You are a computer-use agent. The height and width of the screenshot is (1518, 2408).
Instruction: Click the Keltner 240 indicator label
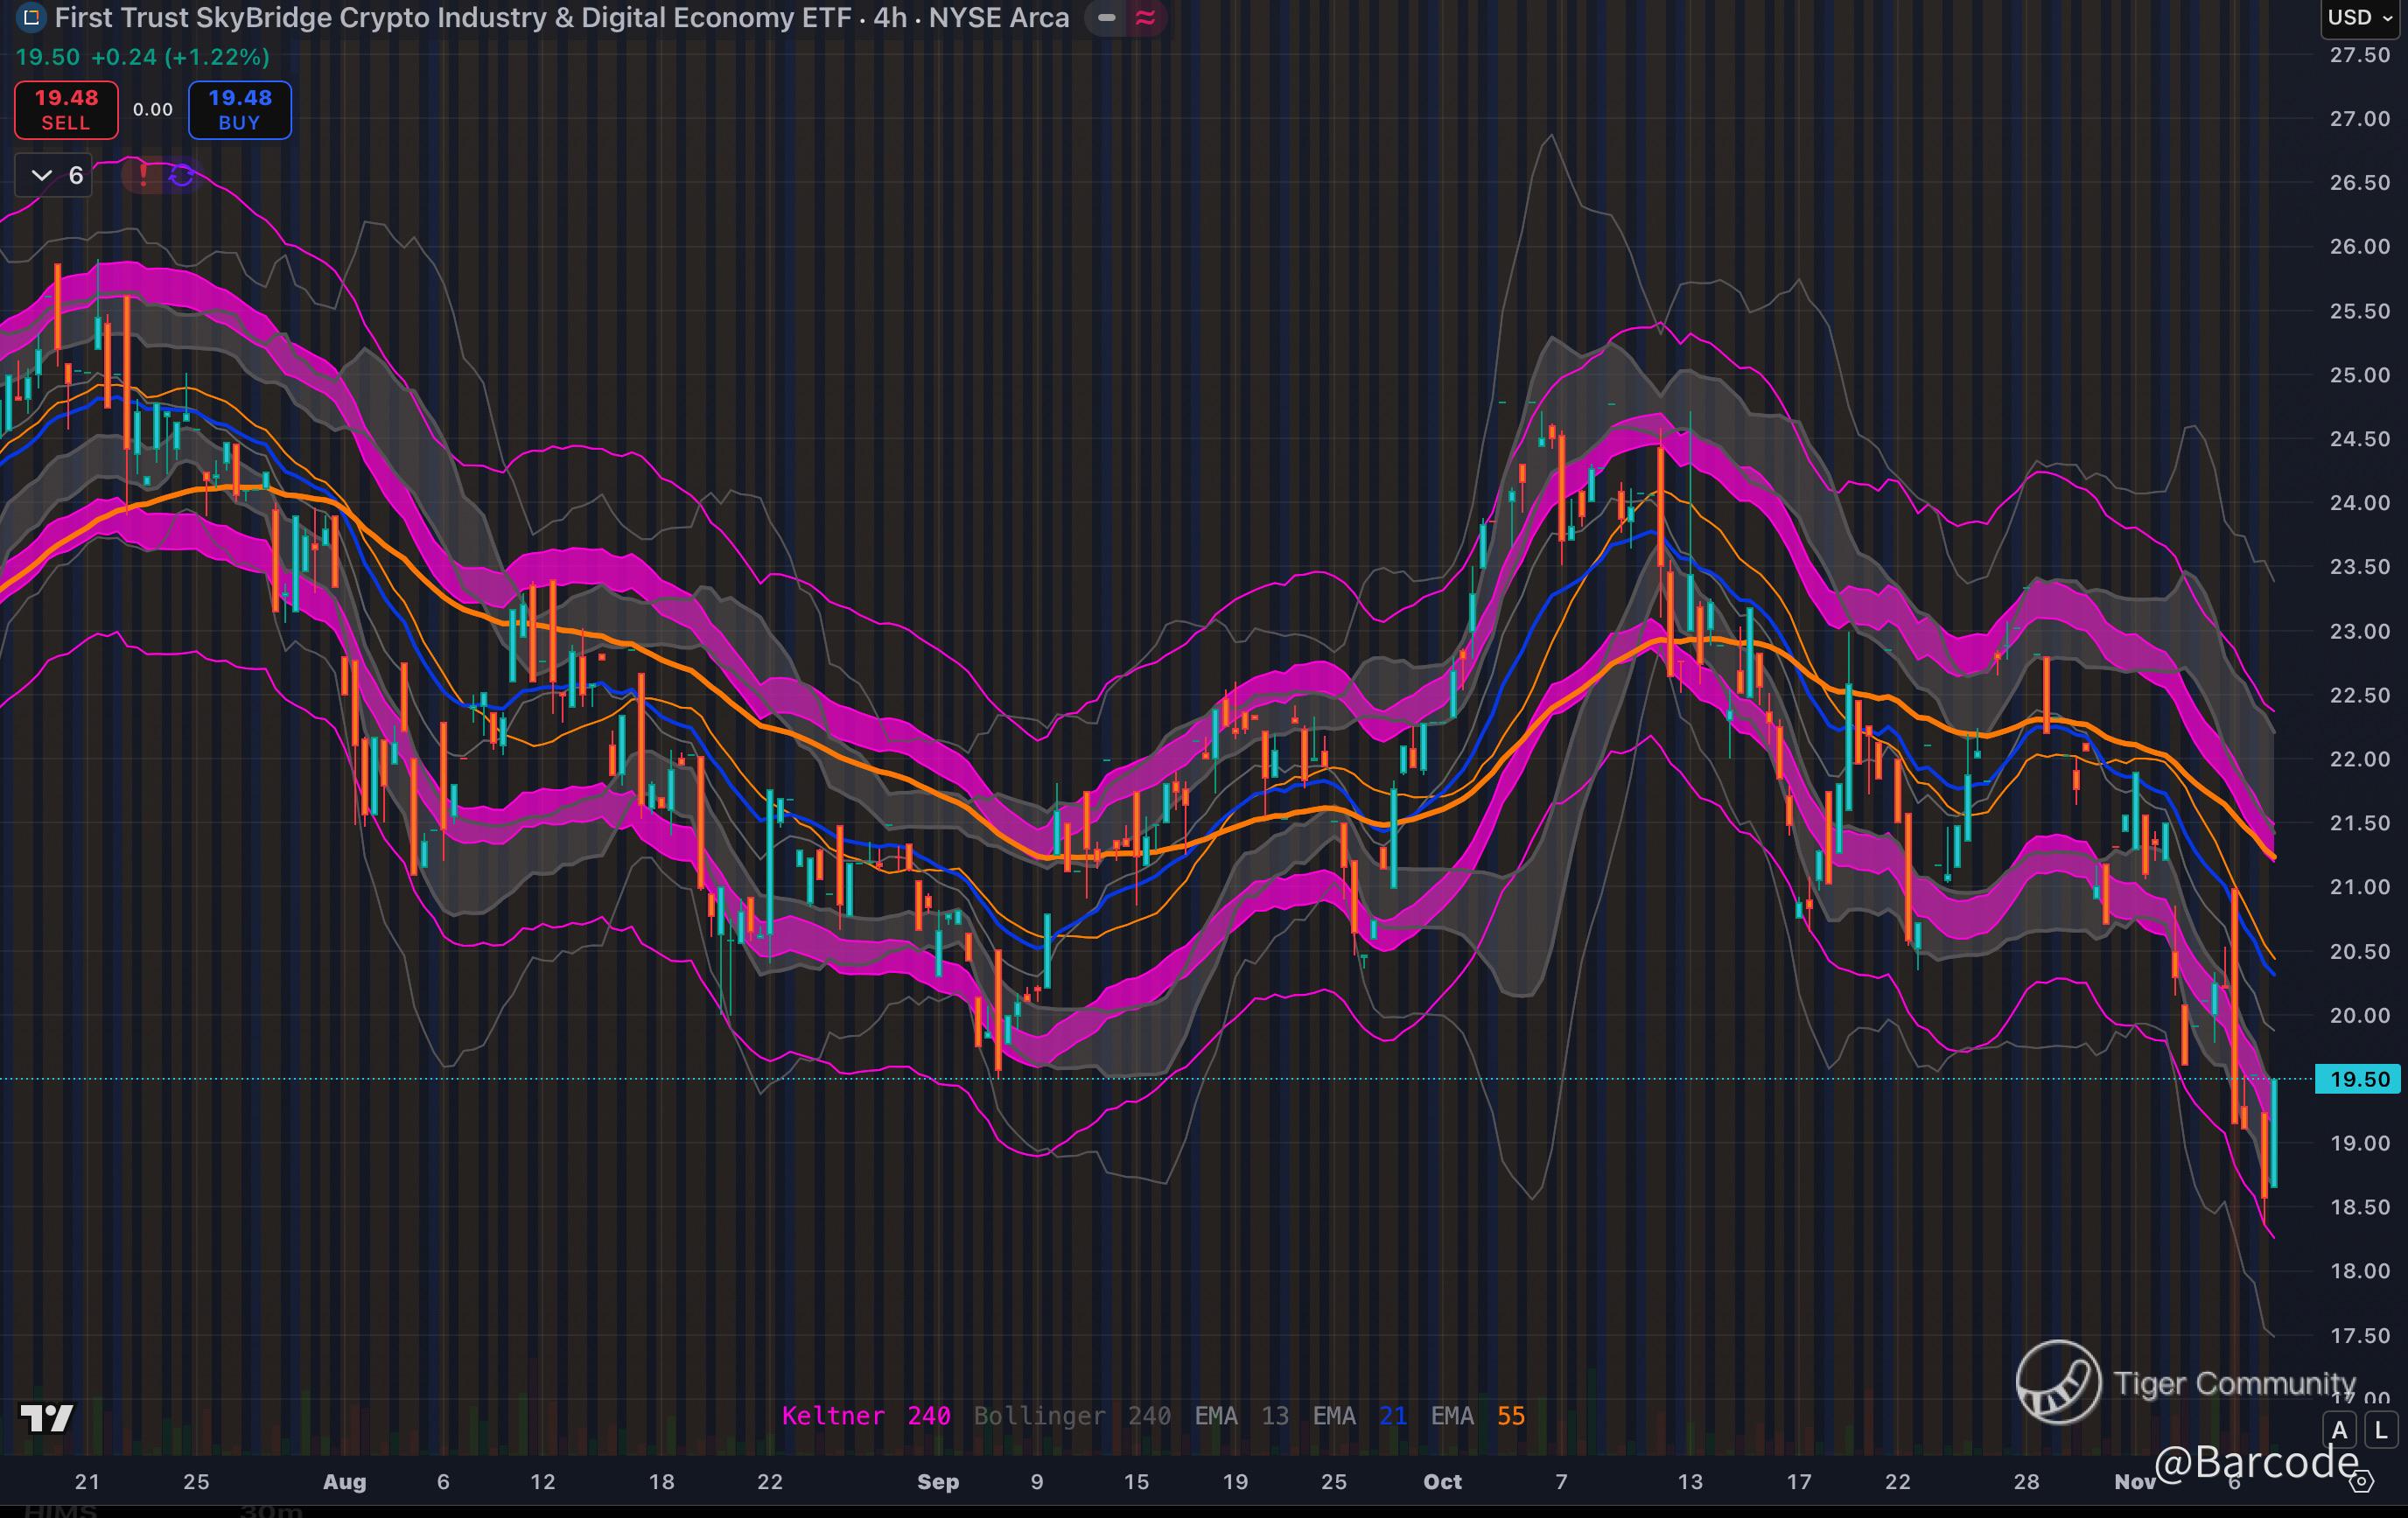tap(865, 1416)
